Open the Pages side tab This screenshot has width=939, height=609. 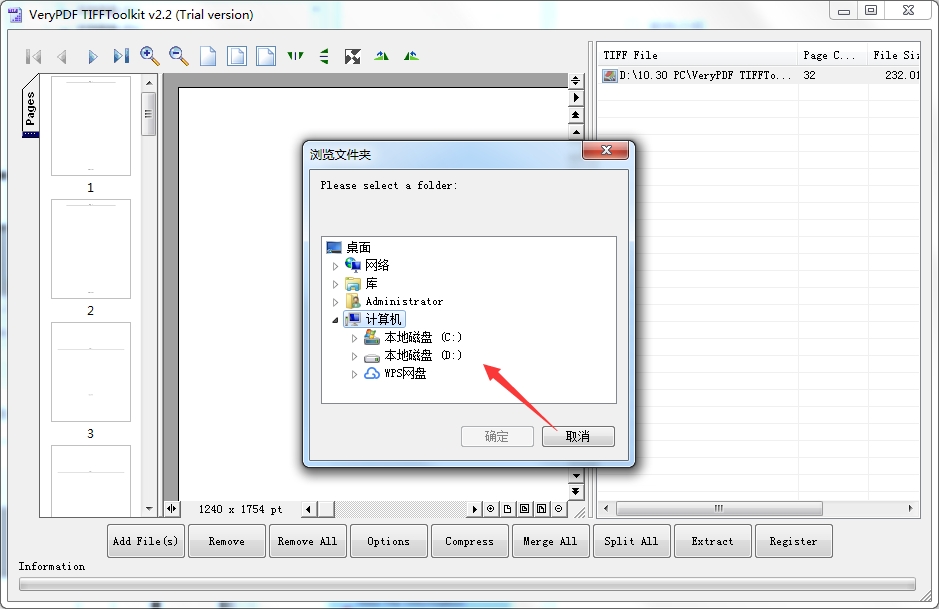[x=31, y=107]
